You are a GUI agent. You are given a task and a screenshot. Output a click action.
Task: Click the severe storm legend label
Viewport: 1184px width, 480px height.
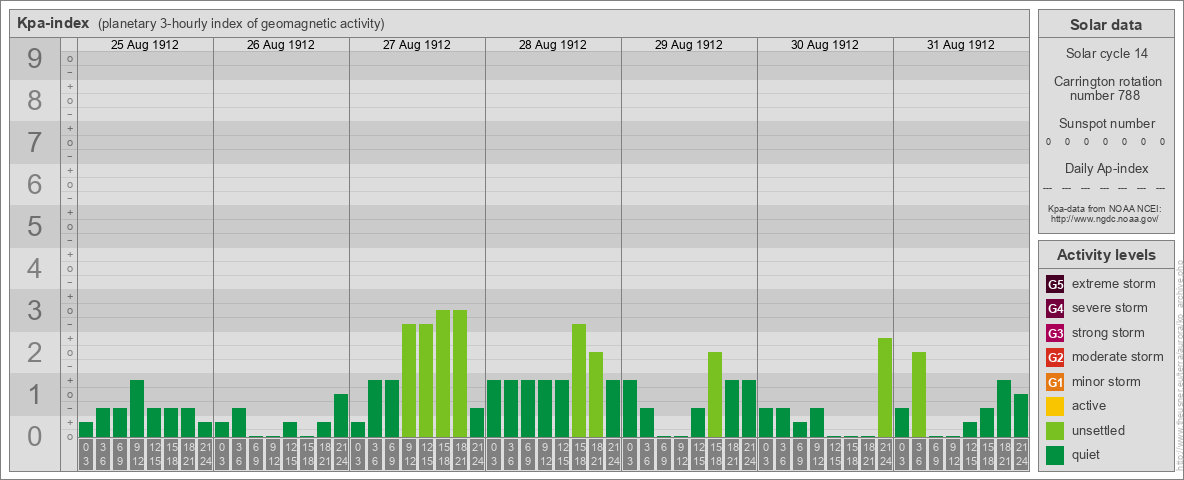(1110, 309)
